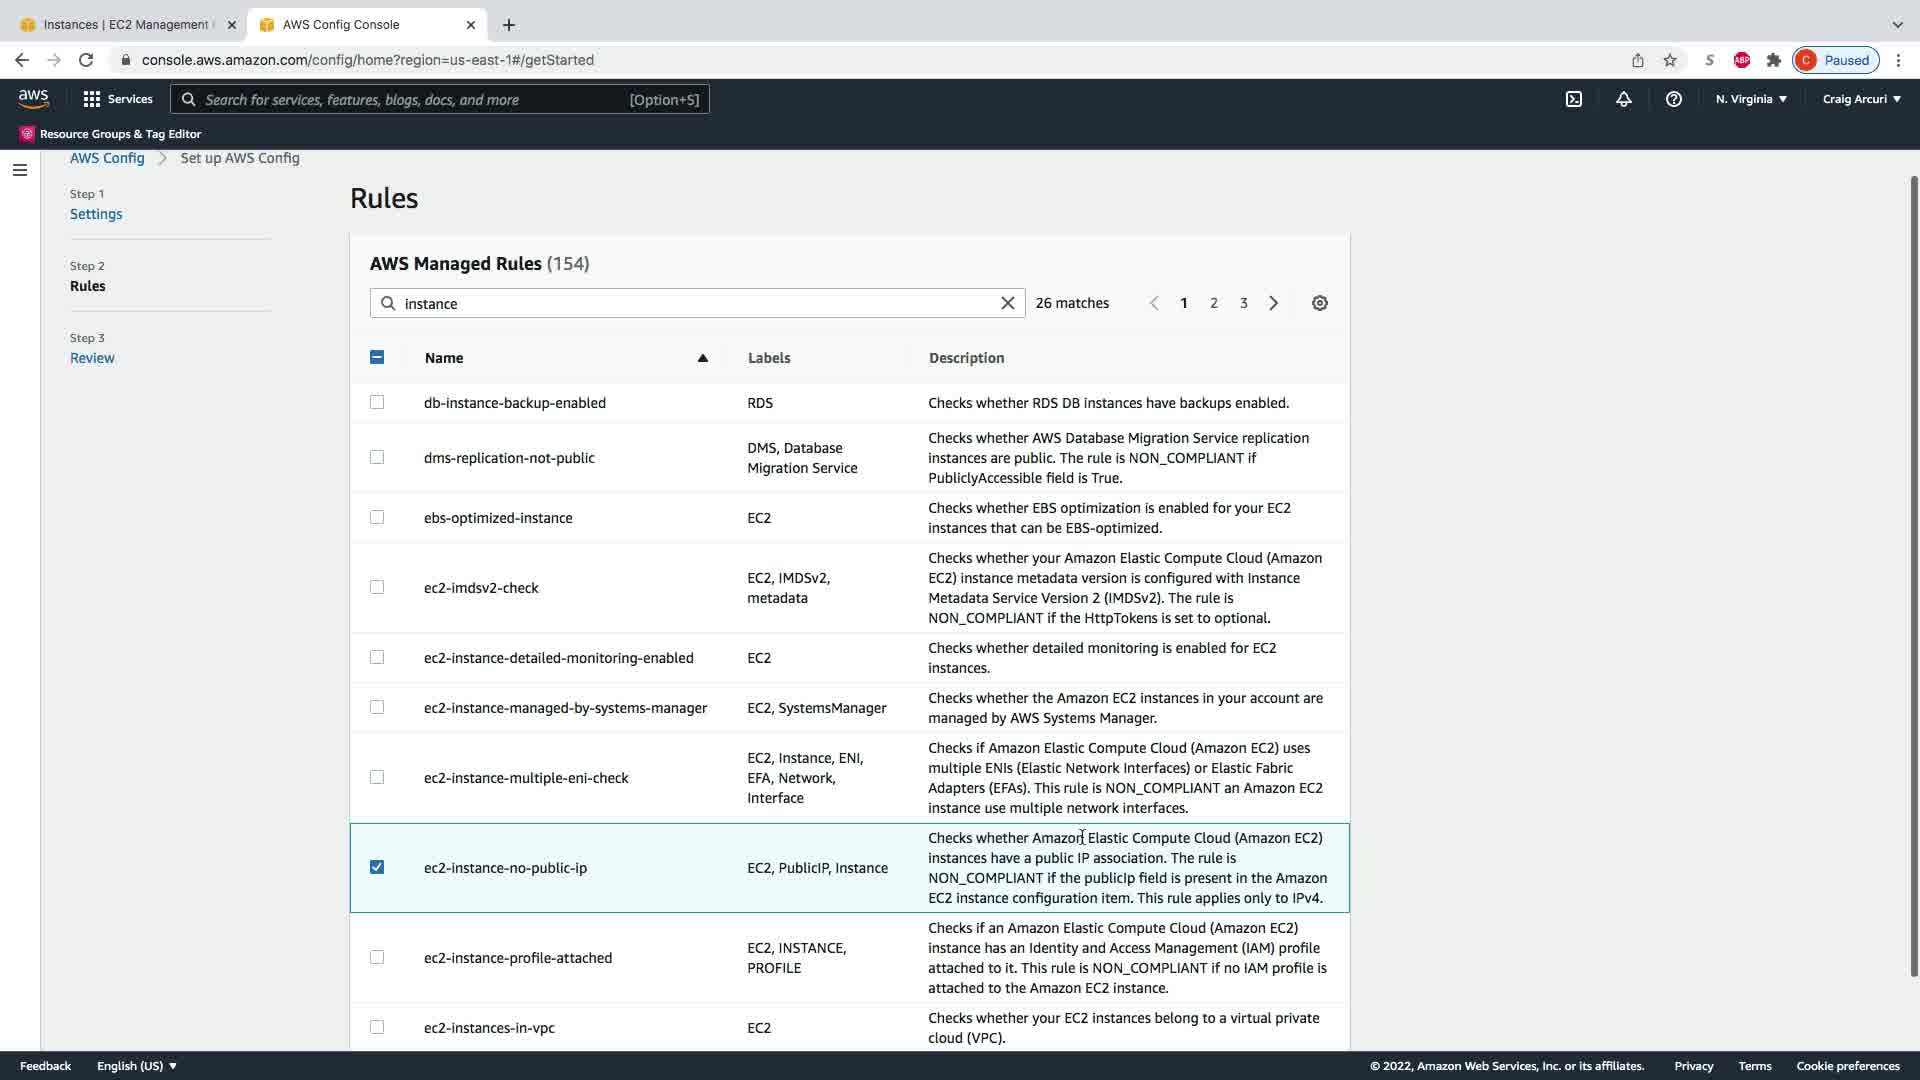The image size is (1920, 1080).
Task: Open the AWS Config breadcrumb link
Action: (x=107, y=158)
